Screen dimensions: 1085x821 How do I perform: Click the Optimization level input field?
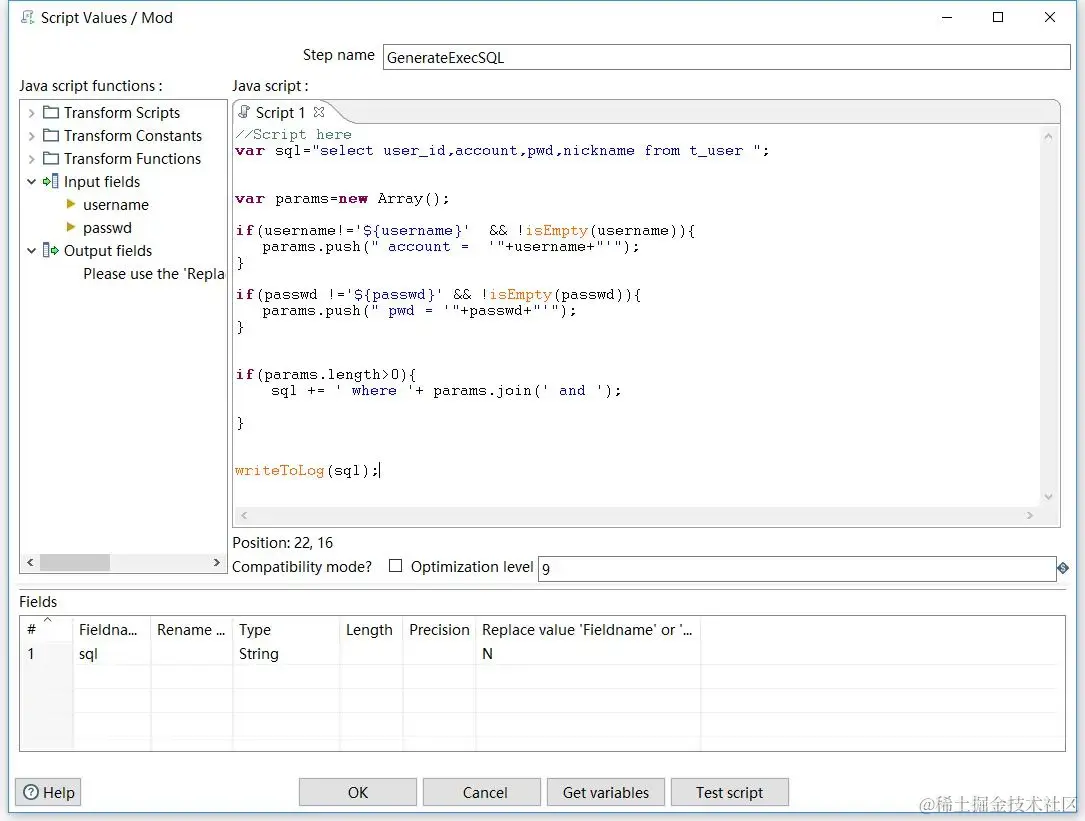click(x=797, y=568)
